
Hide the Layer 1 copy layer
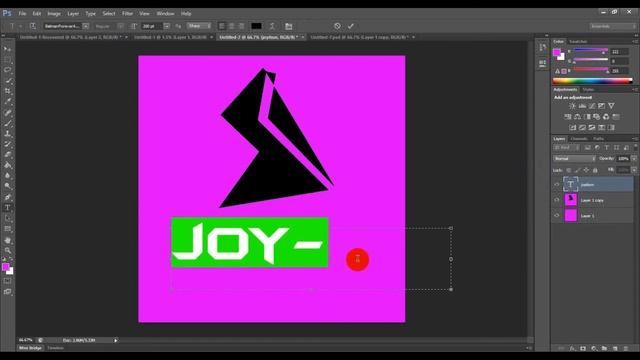click(557, 200)
